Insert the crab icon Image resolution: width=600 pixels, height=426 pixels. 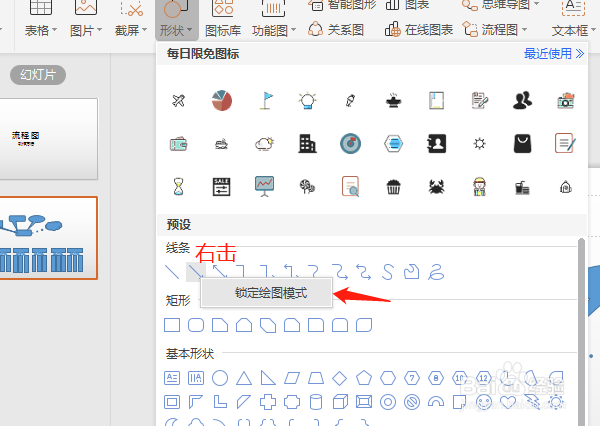436,187
